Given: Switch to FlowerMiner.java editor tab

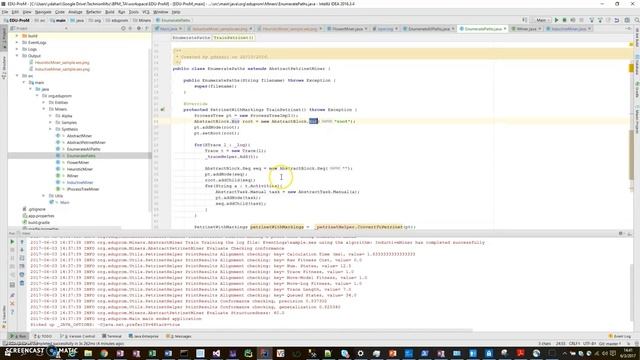Looking at the screenshot, I should point(347,29).
